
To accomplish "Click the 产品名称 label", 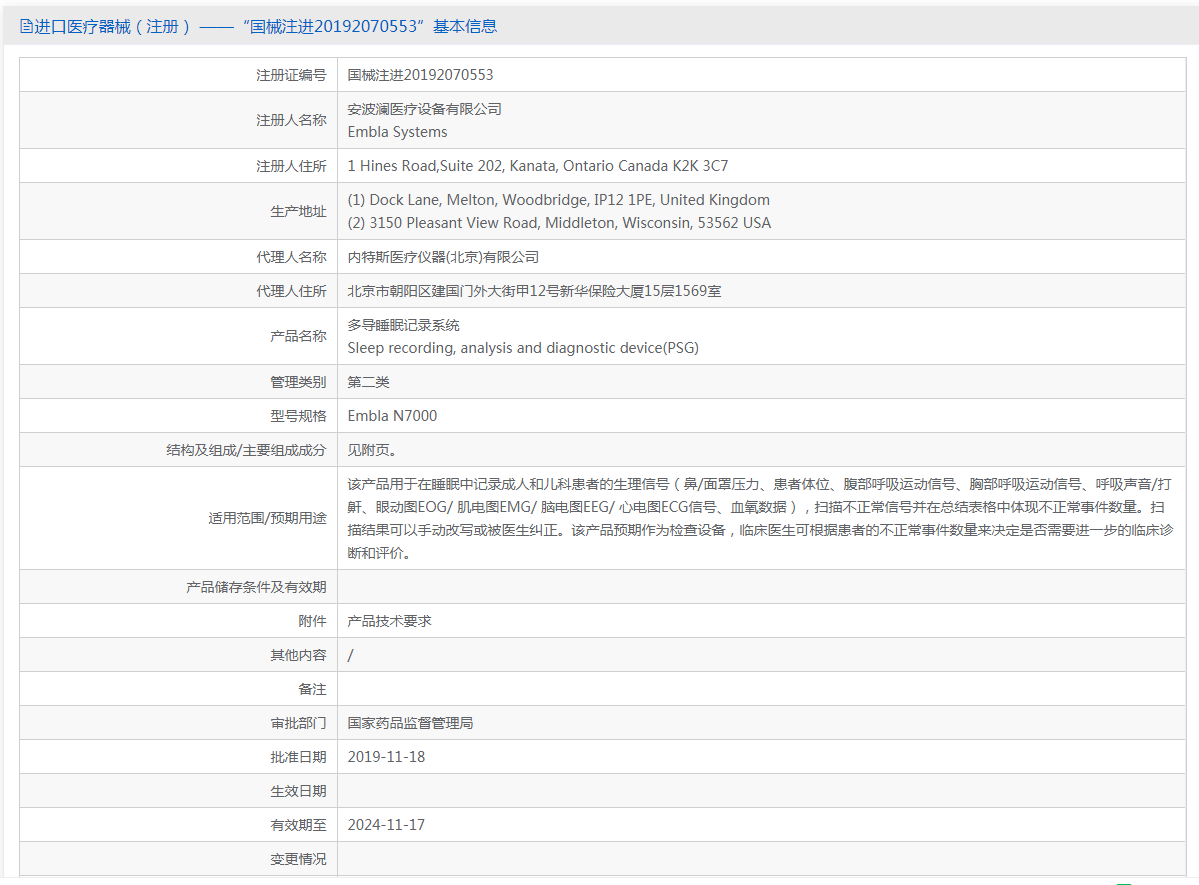I will 297,336.
